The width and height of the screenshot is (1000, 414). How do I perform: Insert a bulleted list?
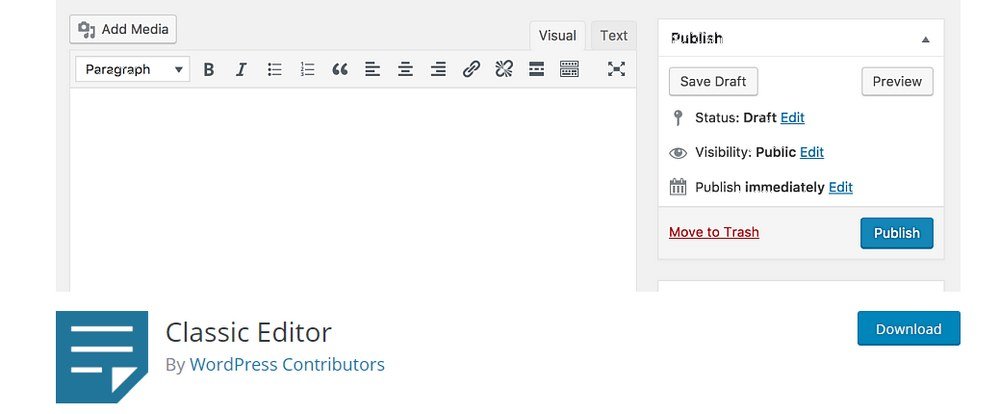point(274,70)
